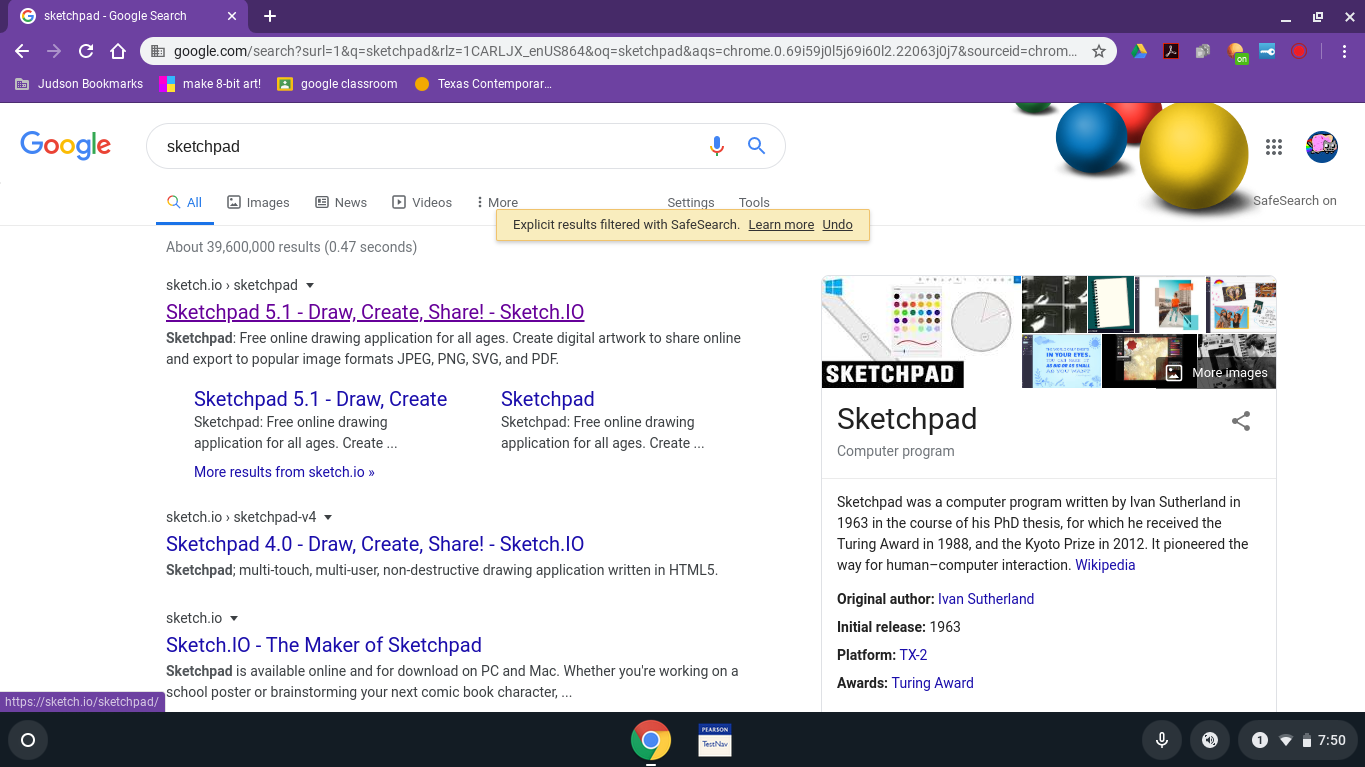This screenshot has height=767, width=1365.
Task: Start voice search with the microphone icon
Action: [x=716, y=146]
